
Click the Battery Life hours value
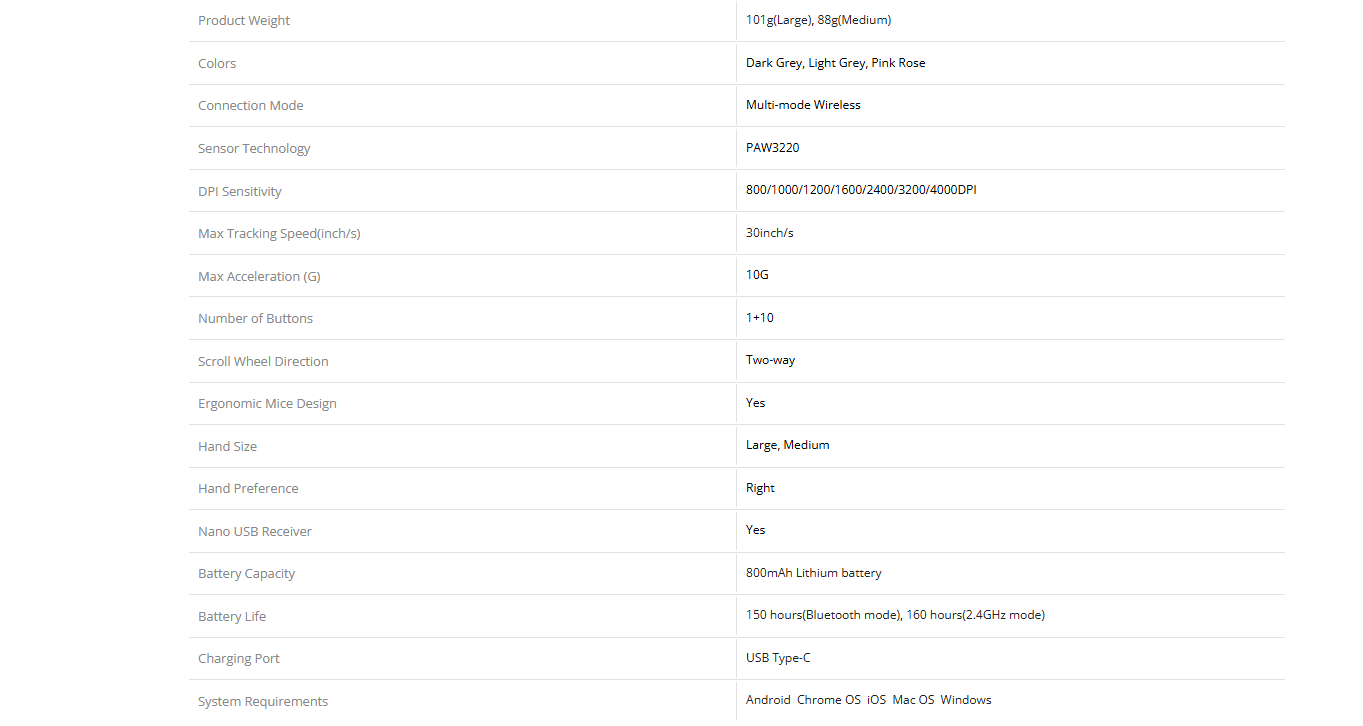(895, 615)
